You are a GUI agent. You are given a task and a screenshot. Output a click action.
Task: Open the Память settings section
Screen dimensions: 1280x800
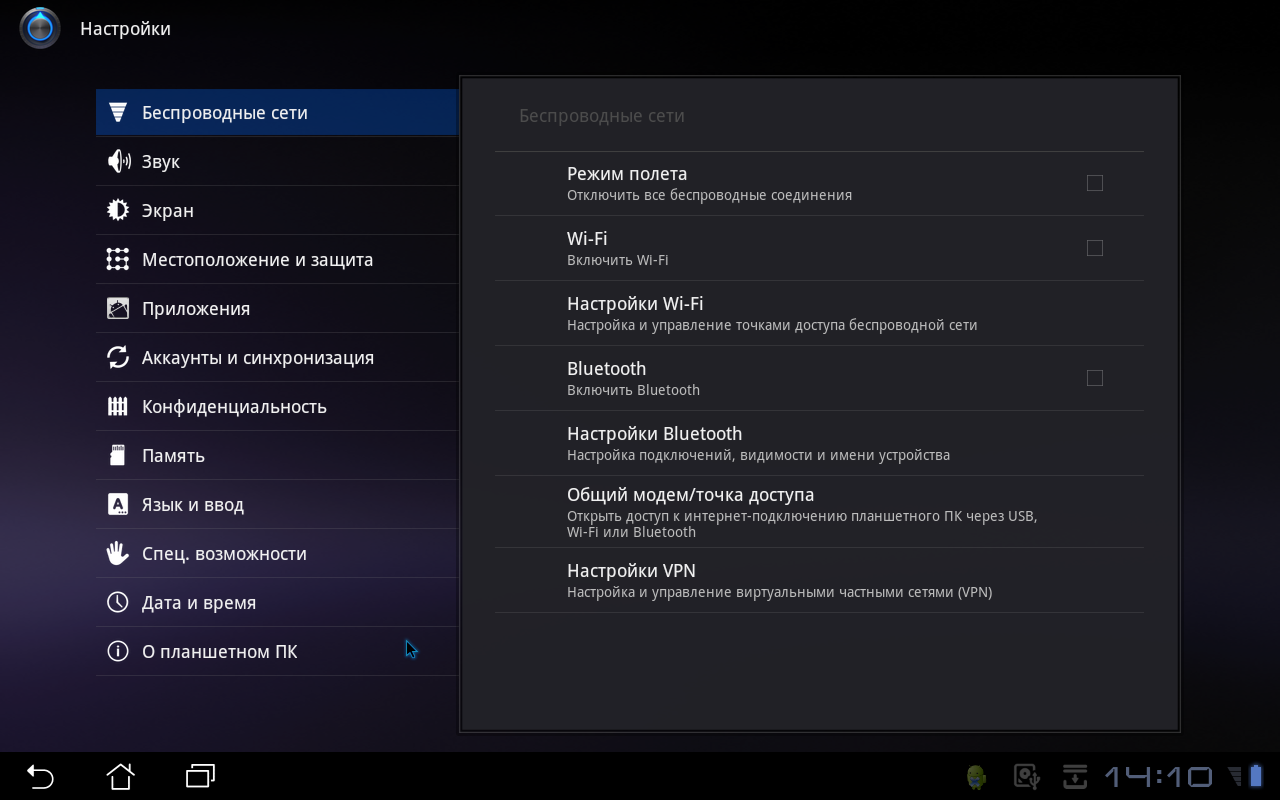coord(173,456)
